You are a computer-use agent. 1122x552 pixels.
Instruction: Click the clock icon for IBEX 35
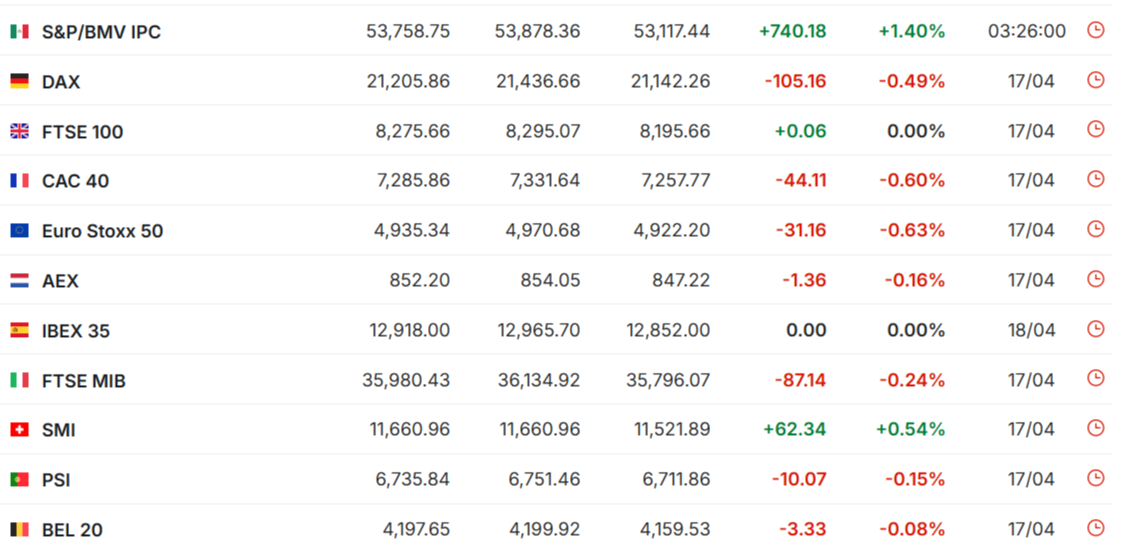(1096, 329)
